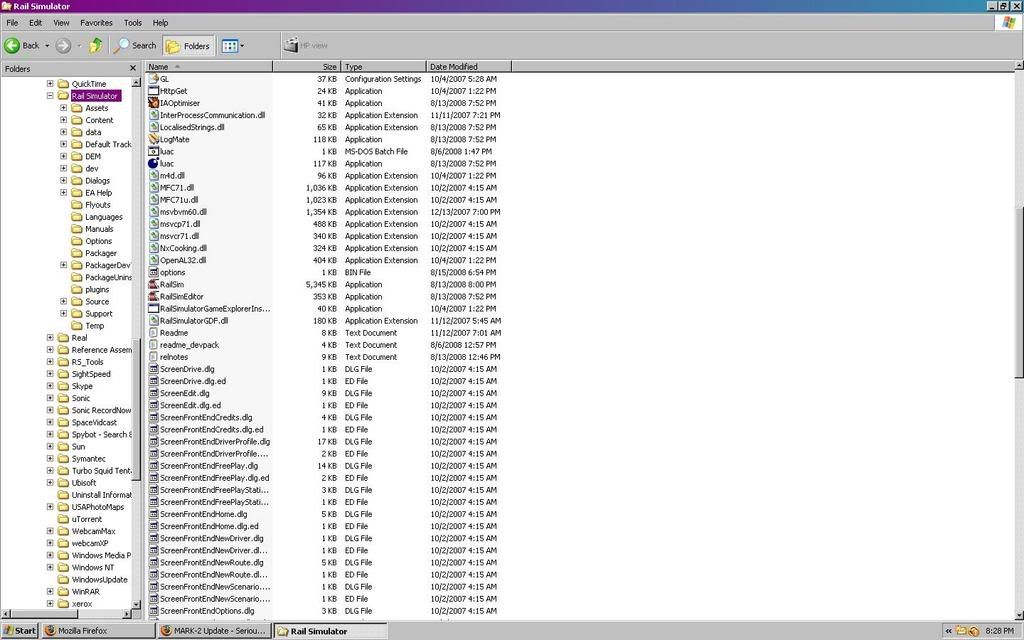
Task: Collapse the Rail Simulator tree folder
Action: pos(51,96)
